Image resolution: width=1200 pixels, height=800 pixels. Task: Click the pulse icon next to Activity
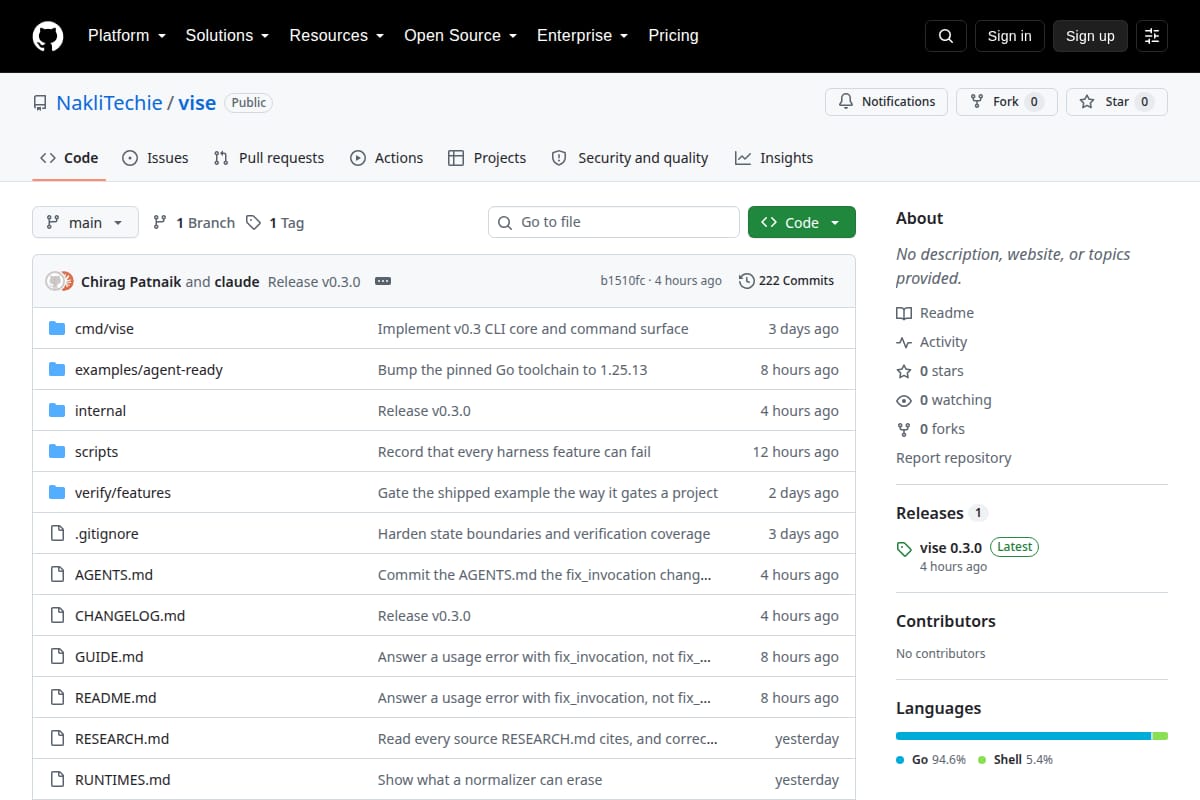click(x=904, y=342)
